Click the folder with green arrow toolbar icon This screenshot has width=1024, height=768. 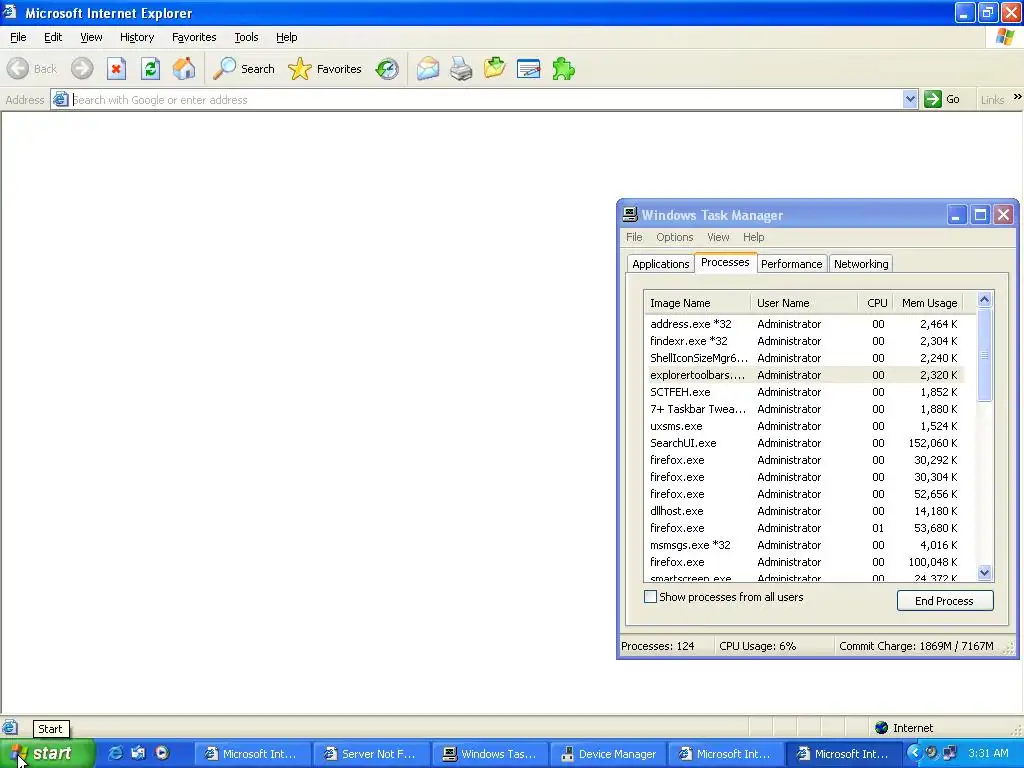point(494,68)
